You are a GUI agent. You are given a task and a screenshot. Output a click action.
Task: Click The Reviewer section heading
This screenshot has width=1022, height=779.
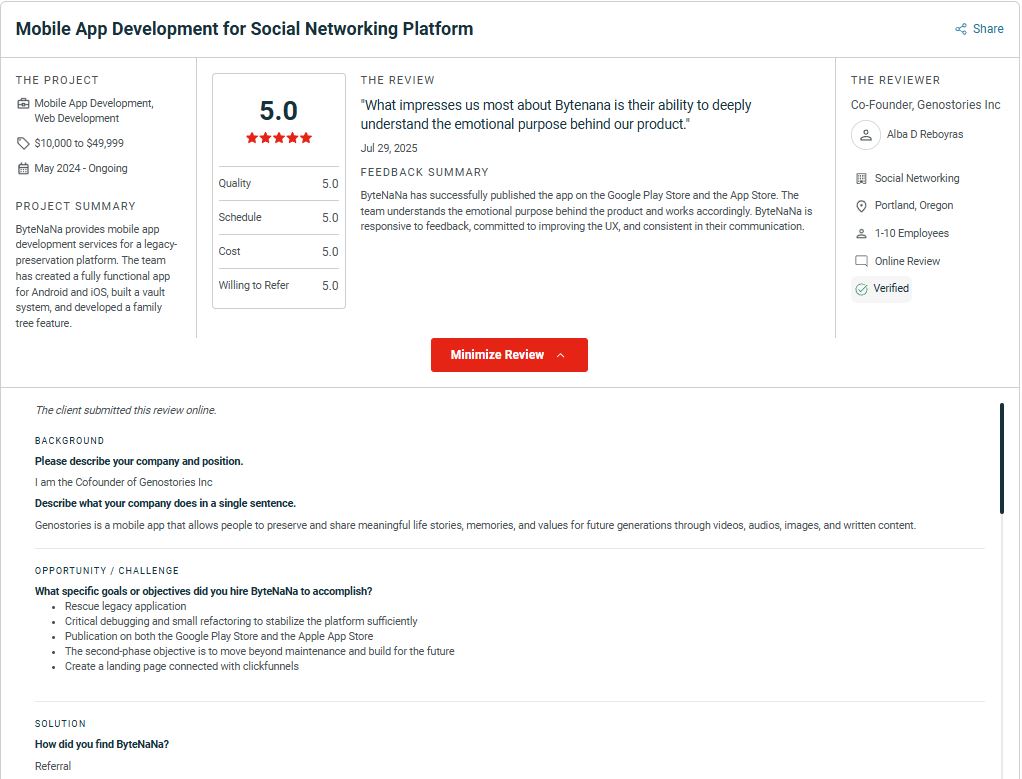[895, 80]
